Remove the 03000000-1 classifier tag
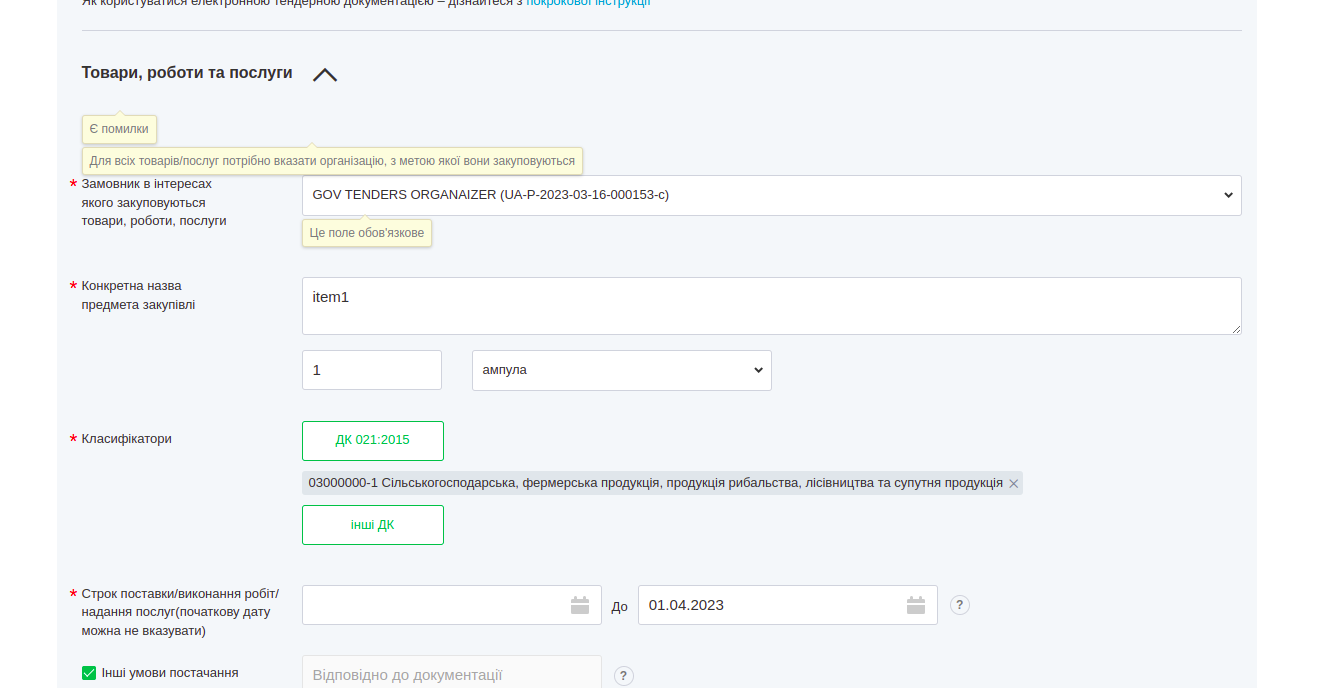1335x688 pixels. click(x=1013, y=484)
